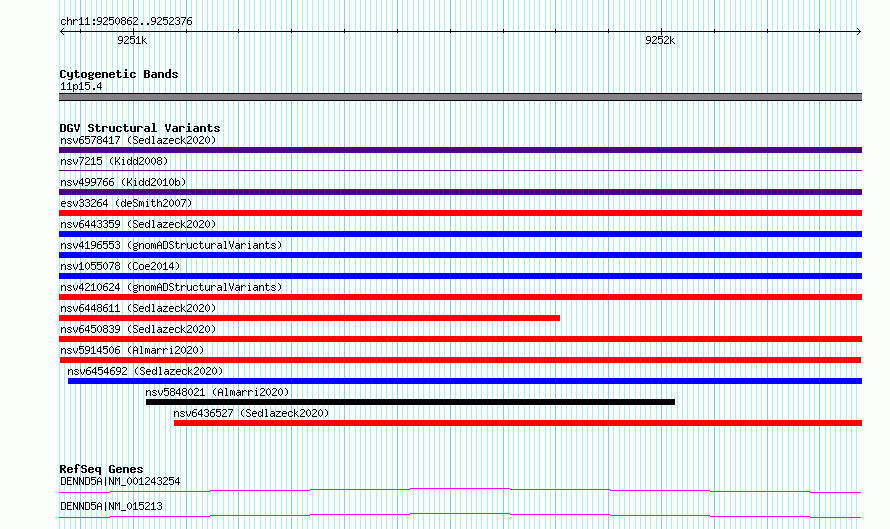
Task: Click the thin purple line for nsv7215
Action: [x=460, y=170]
